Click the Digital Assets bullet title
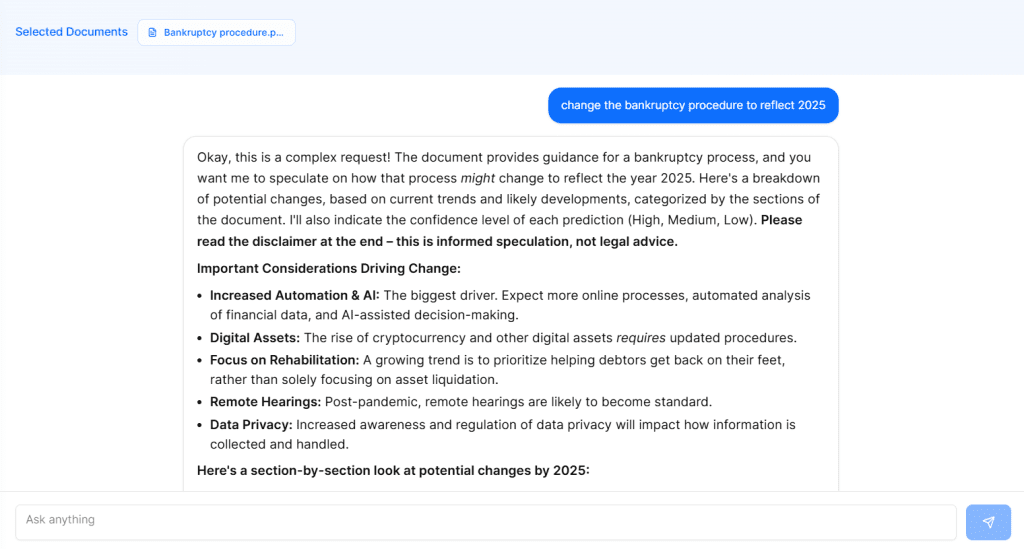 (255, 338)
